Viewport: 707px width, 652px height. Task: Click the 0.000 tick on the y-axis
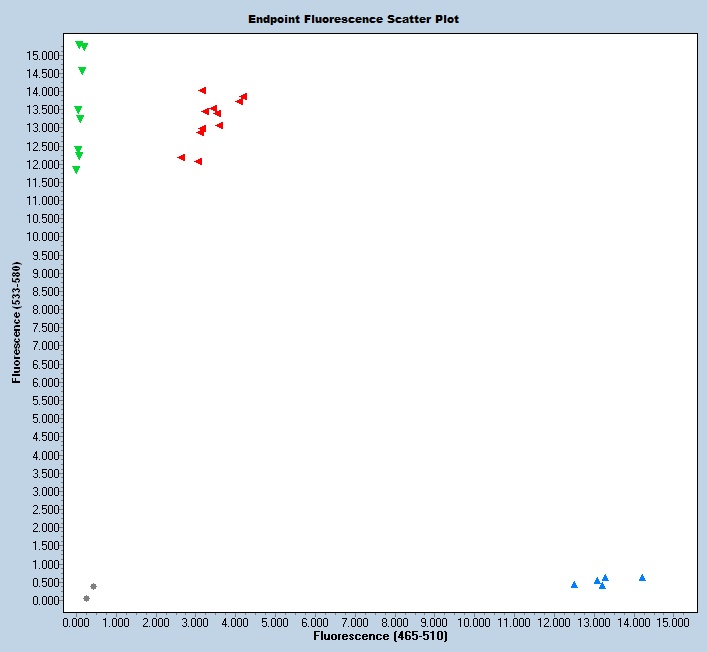[45, 601]
